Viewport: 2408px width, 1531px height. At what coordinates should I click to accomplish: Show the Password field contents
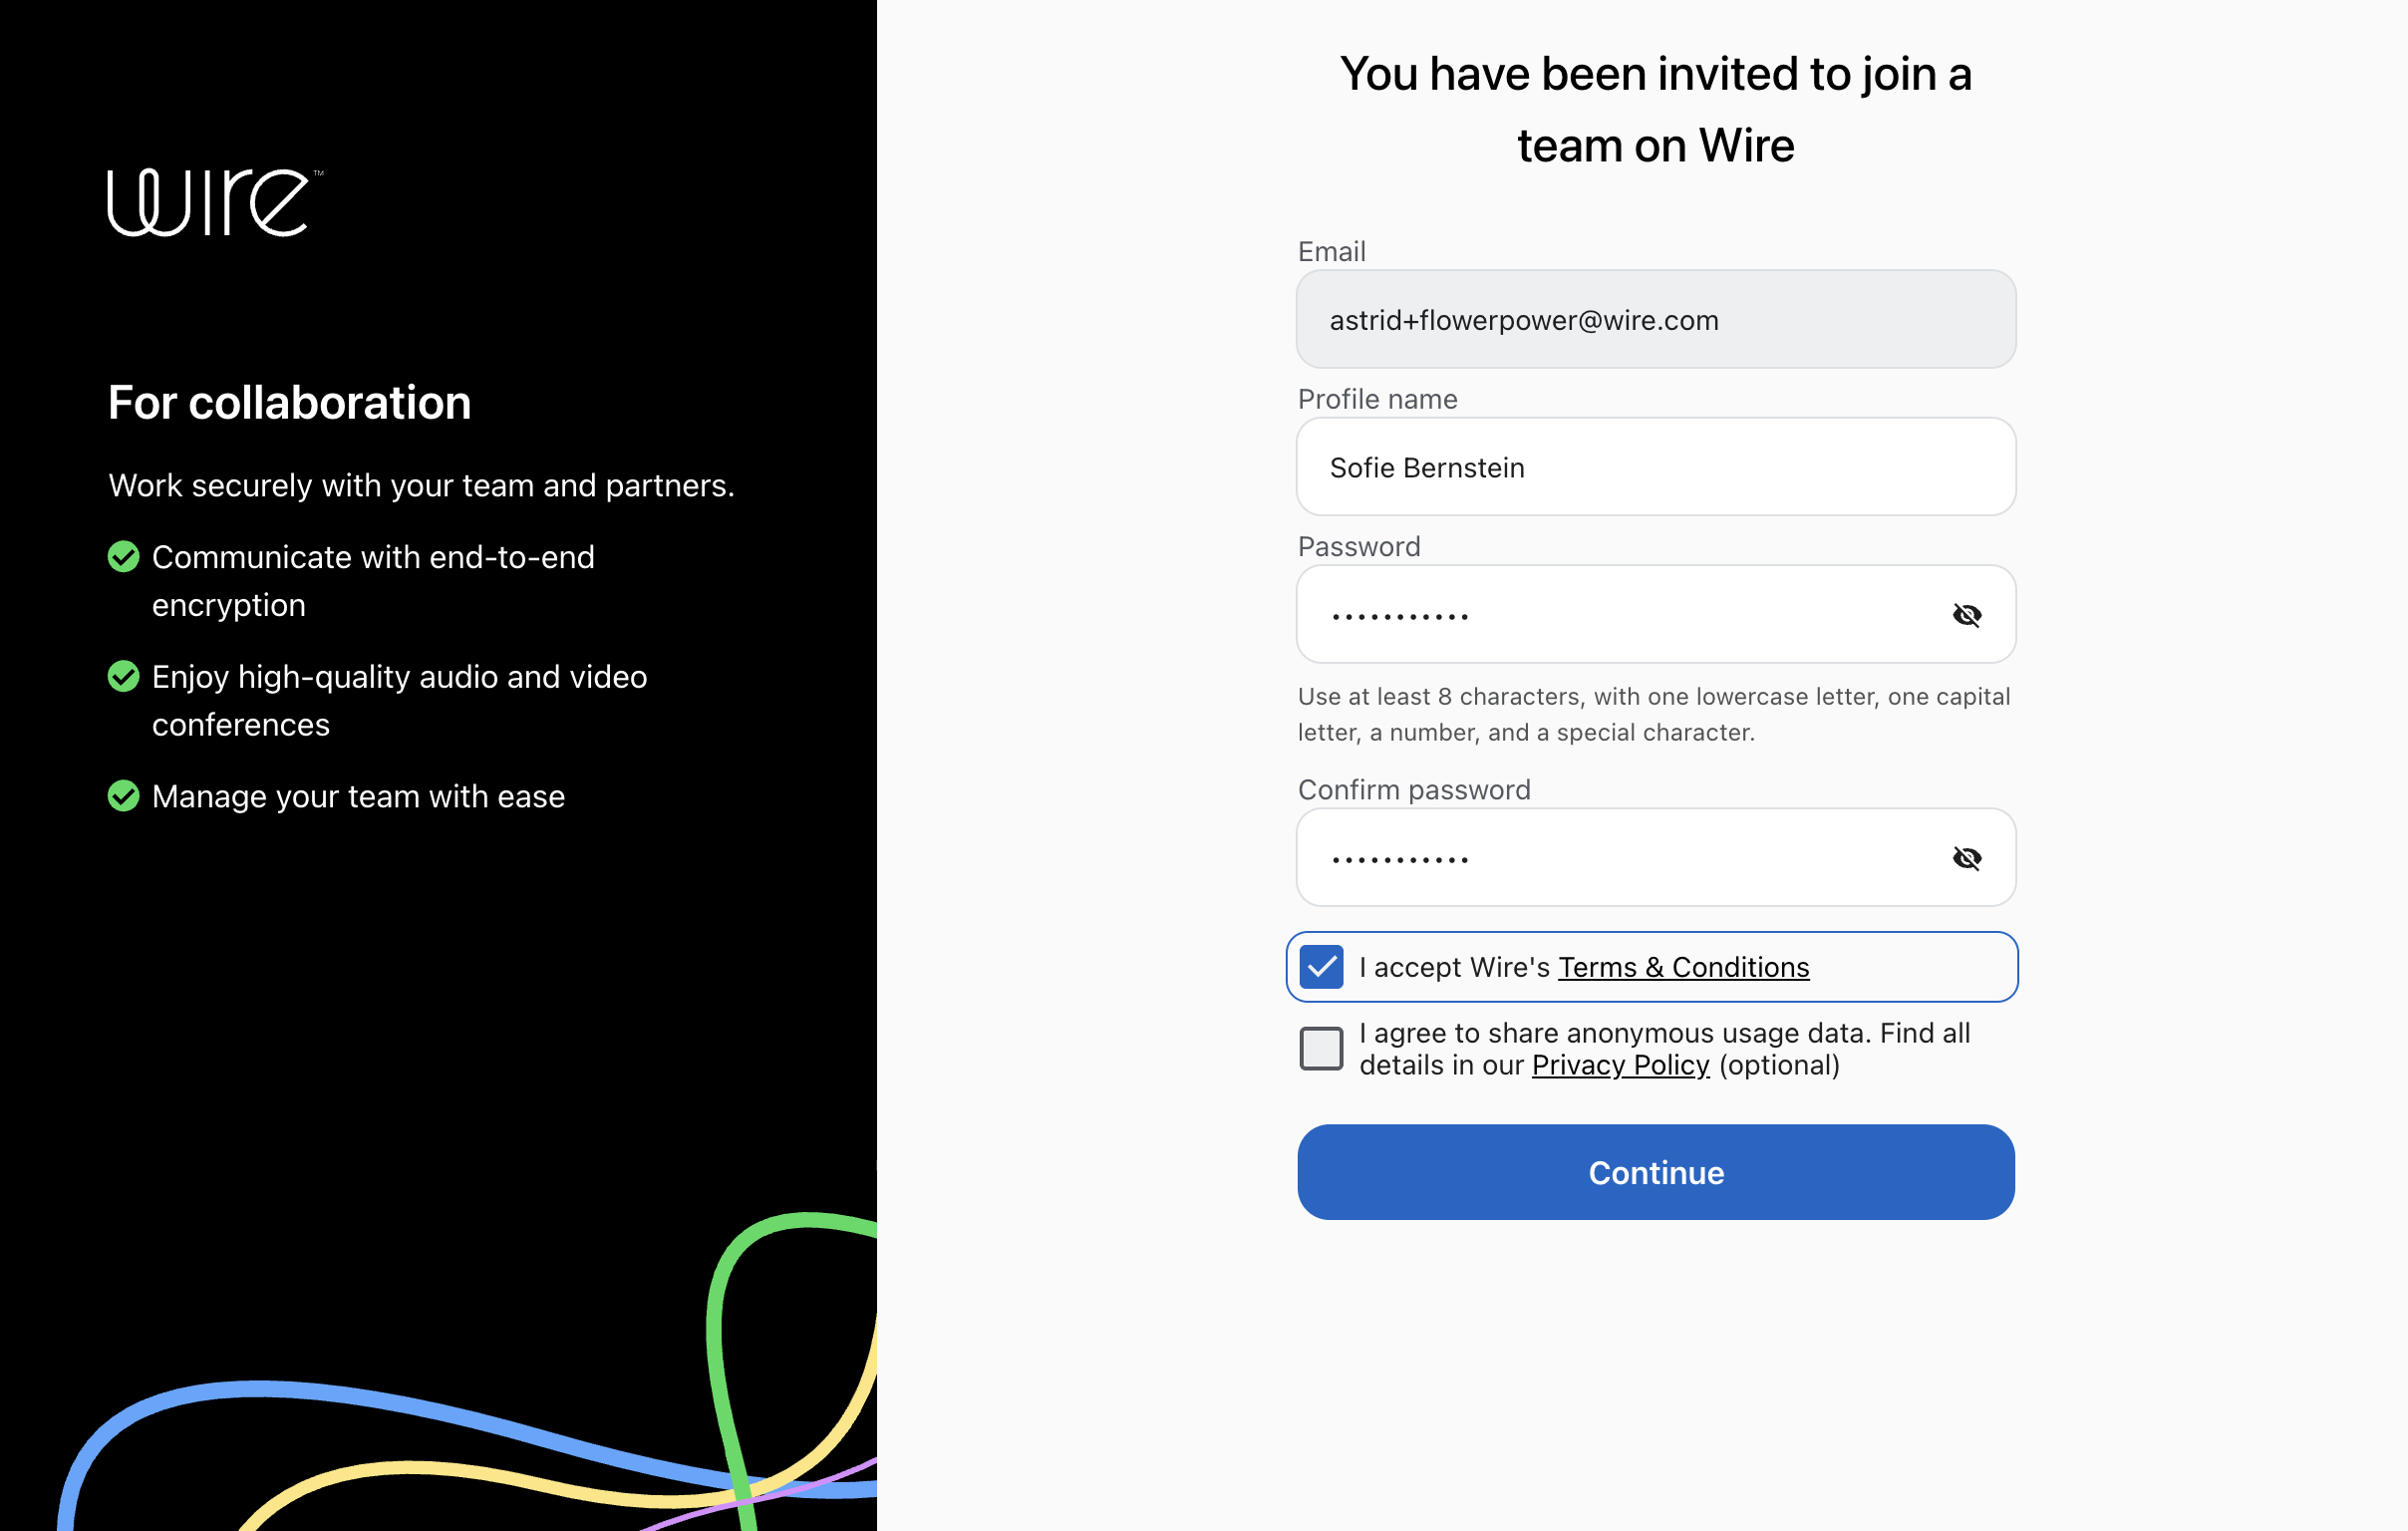1966,615
